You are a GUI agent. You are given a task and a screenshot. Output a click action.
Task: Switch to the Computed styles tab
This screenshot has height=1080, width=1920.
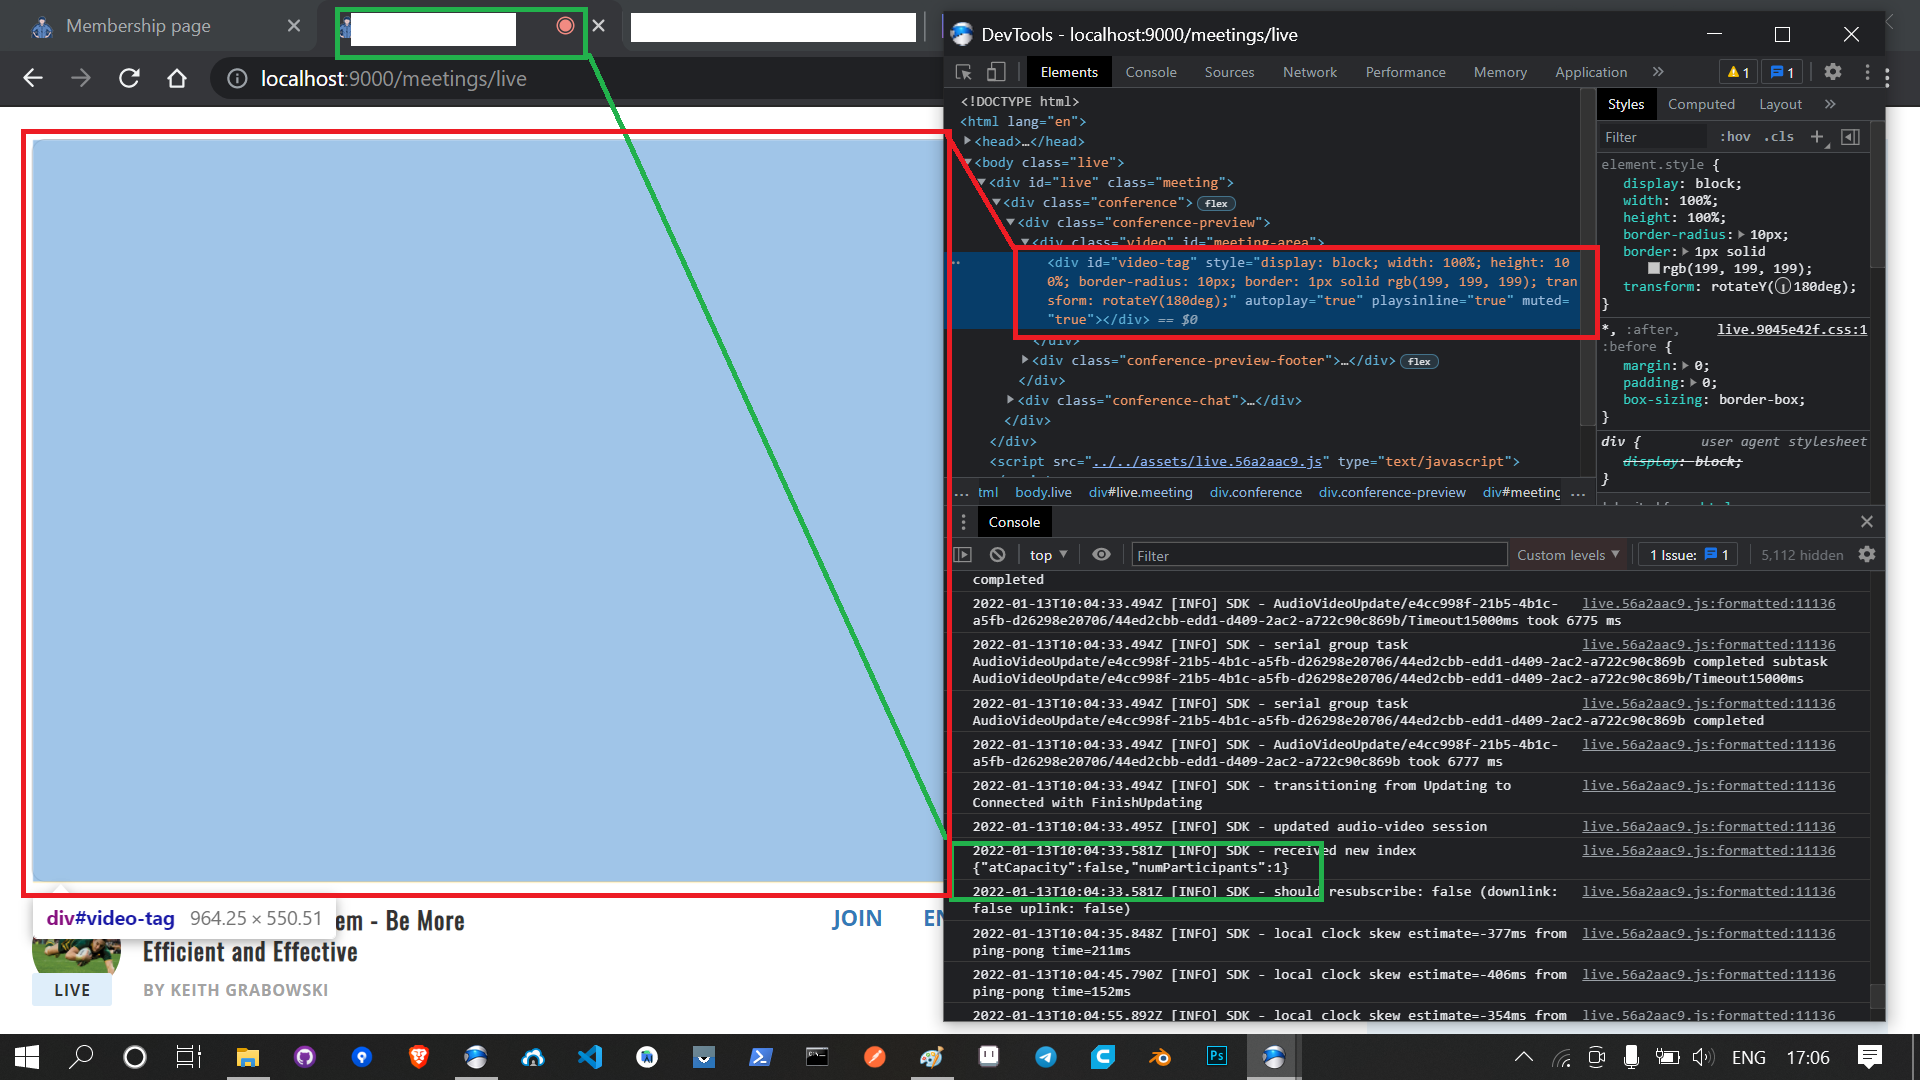[1701, 104]
